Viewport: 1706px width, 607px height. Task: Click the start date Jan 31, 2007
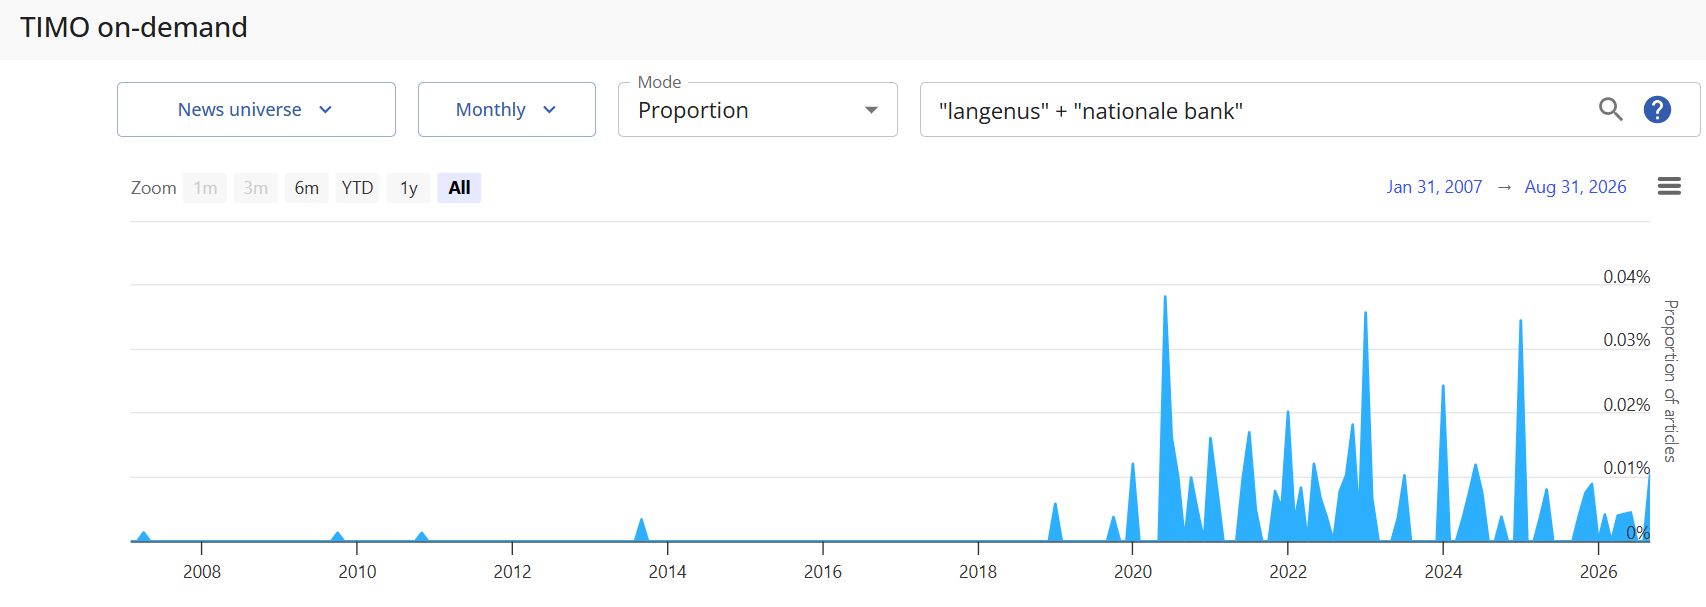(x=1434, y=187)
